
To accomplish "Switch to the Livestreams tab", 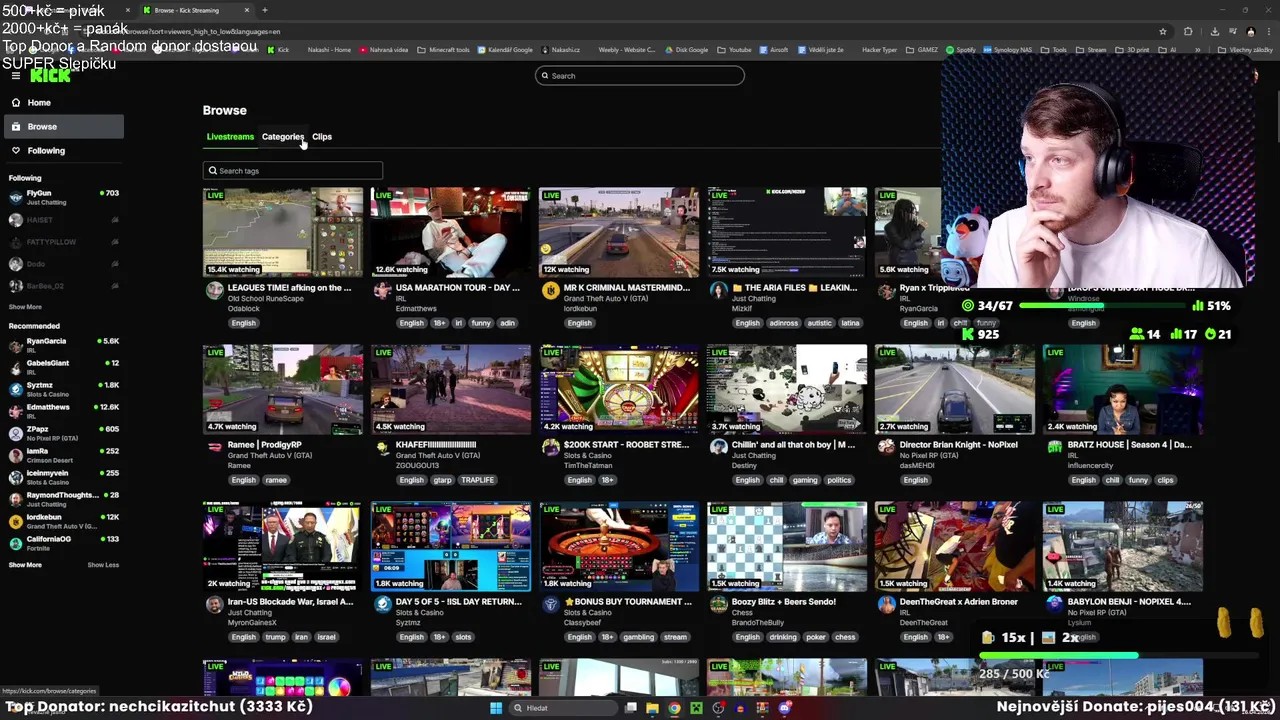I will point(230,136).
